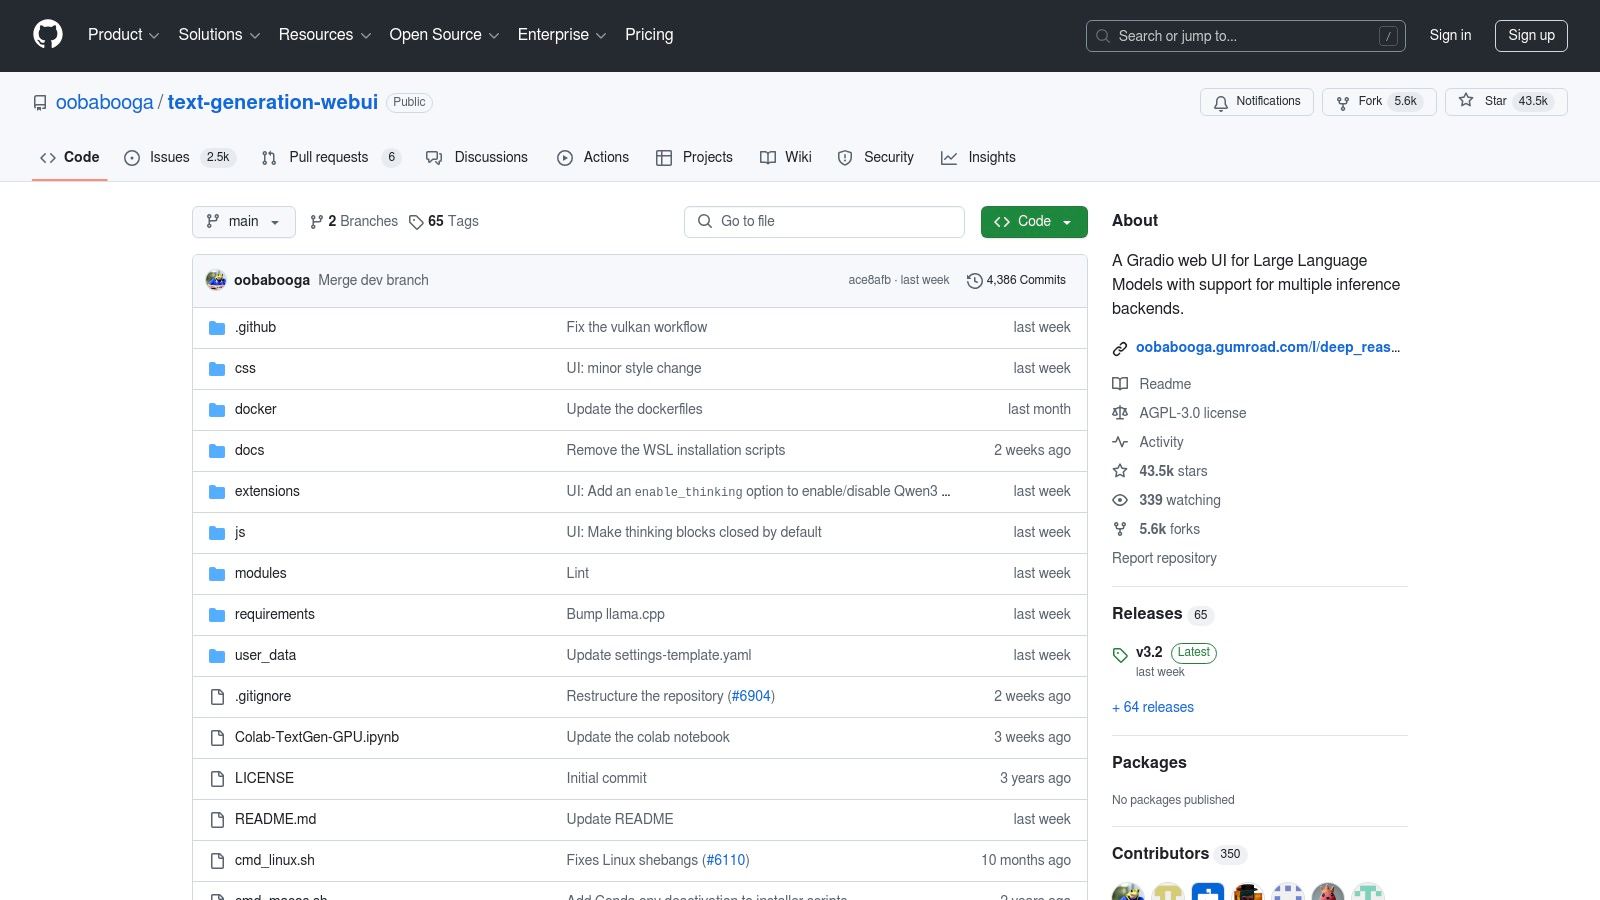1600x900 pixels.
Task: Open the 4,386 Commits link
Action: pyautogui.click(x=1016, y=281)
